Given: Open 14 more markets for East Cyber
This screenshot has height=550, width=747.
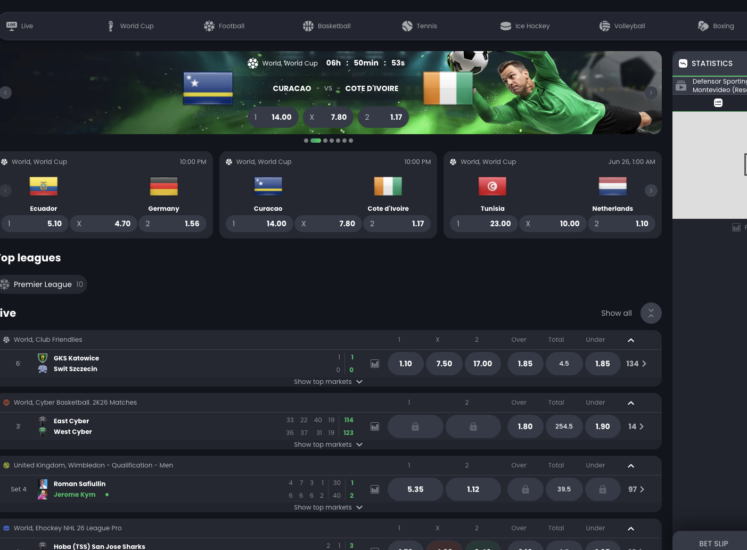Looking at the screenshot, I should click(x=636, y=427).
